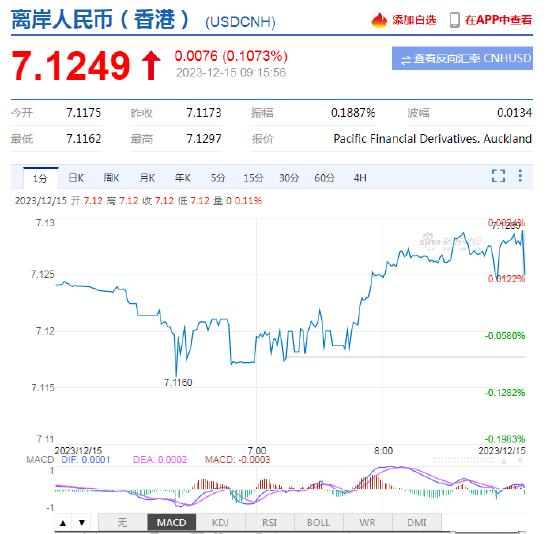Click the 振幅 value 0.1887%
This screenshot has height=534, width=550.
coord(353,113)
